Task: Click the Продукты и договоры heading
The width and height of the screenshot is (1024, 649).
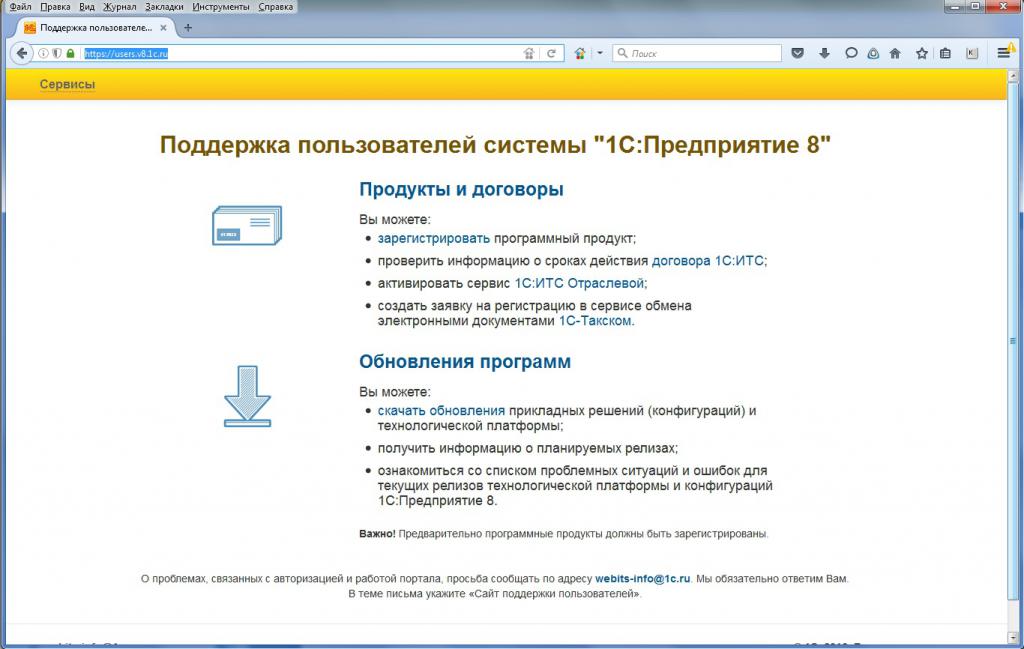Action: pyautogui.click(x=461, y=189)
